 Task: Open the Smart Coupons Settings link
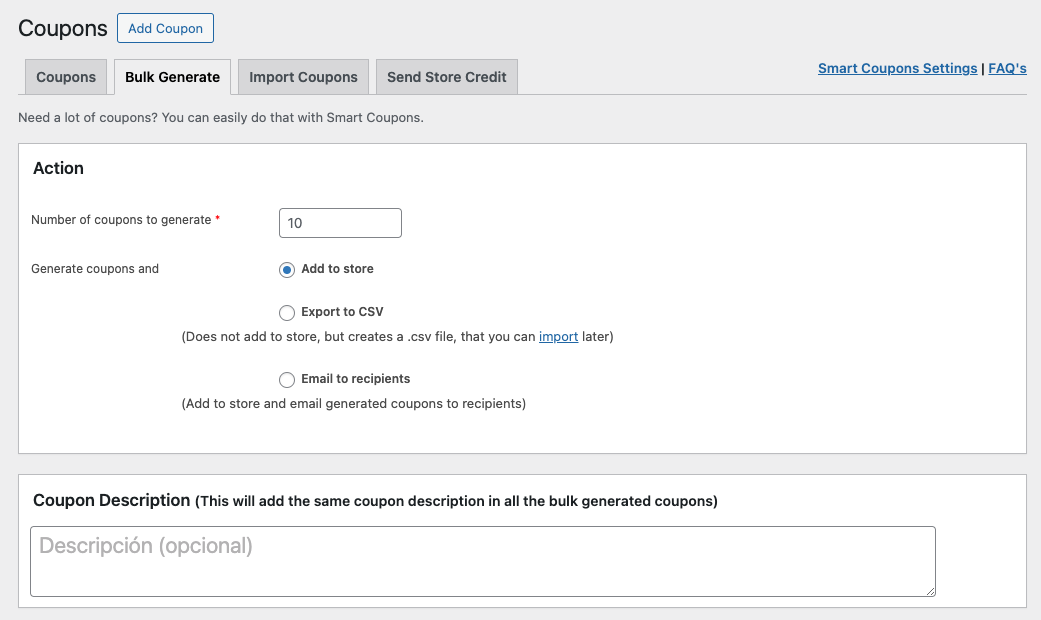[x=897, y=68]
